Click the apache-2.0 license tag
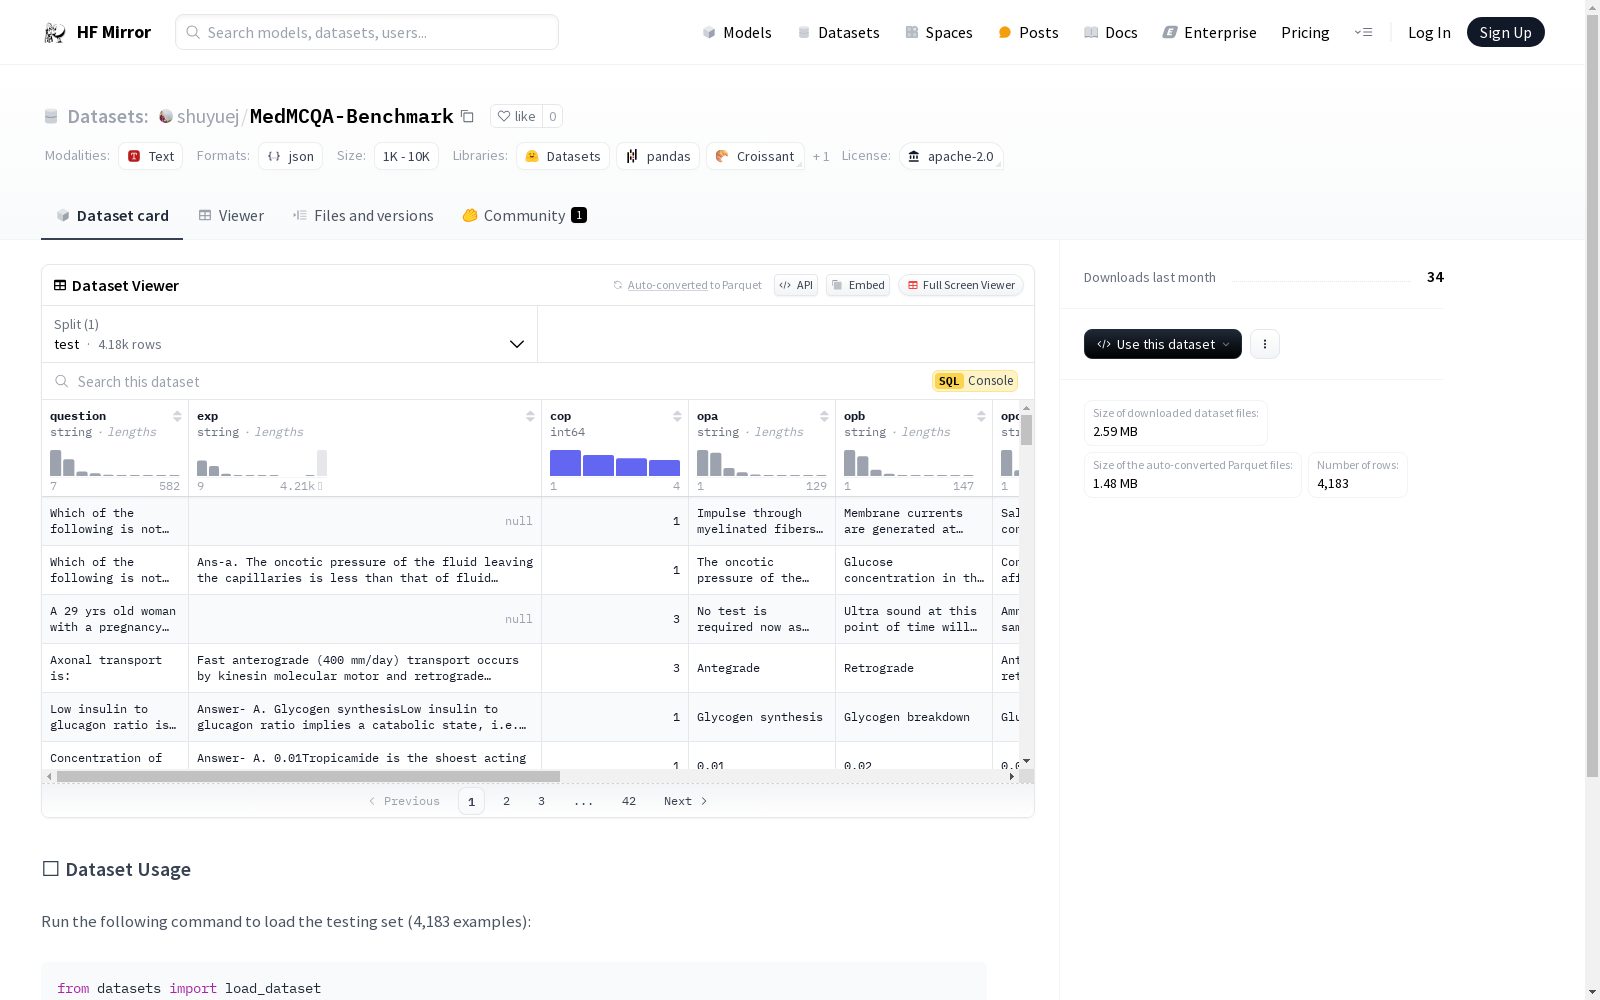This screenshot has width=1600, height=1000. point(951,157)
